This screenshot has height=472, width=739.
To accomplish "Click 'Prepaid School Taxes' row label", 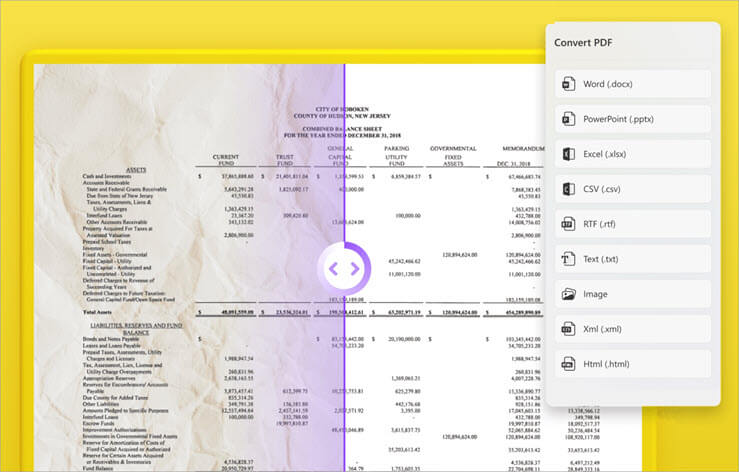I will coord(107,241).
